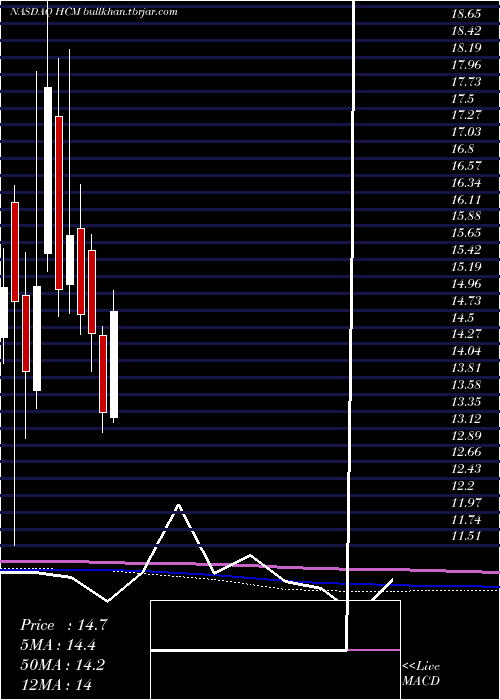This screenshot has height=700, width=500.
Task: Click the last white candlestick on the right
Action: [x=114, y=364]
